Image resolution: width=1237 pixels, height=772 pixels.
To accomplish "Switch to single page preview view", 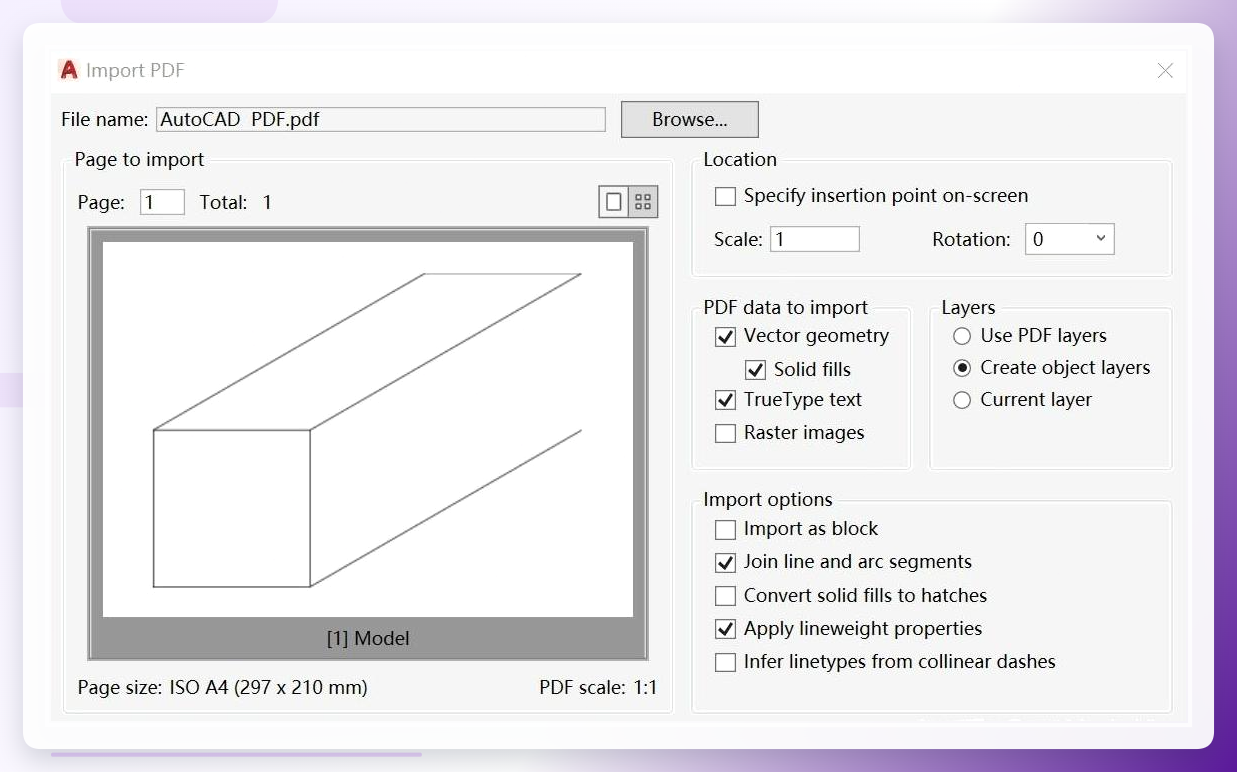I will tap(614, 202).
